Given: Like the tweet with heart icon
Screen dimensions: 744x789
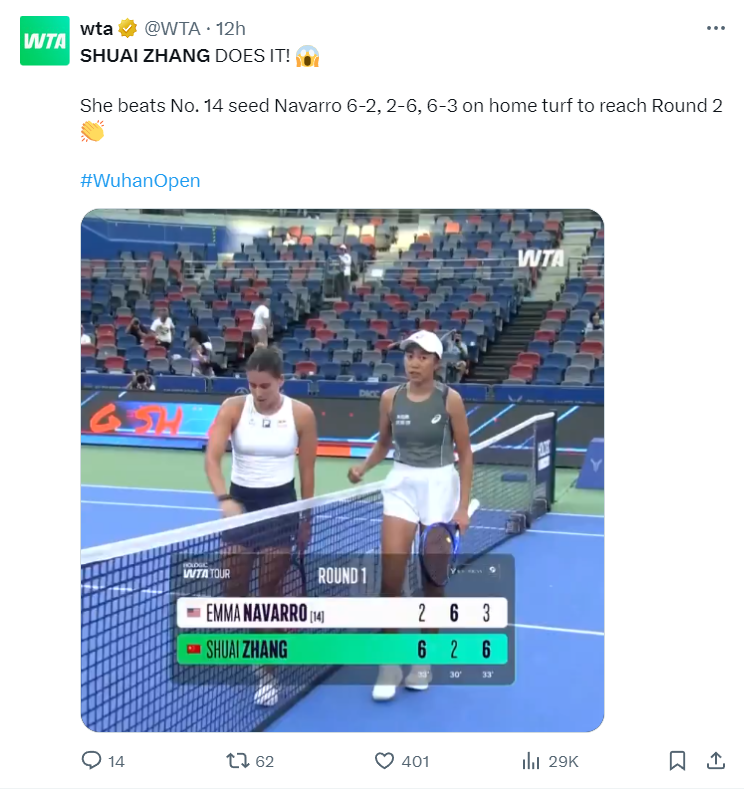Looking at the screenshot, I should pyautogui.click(x=384, y=760).
